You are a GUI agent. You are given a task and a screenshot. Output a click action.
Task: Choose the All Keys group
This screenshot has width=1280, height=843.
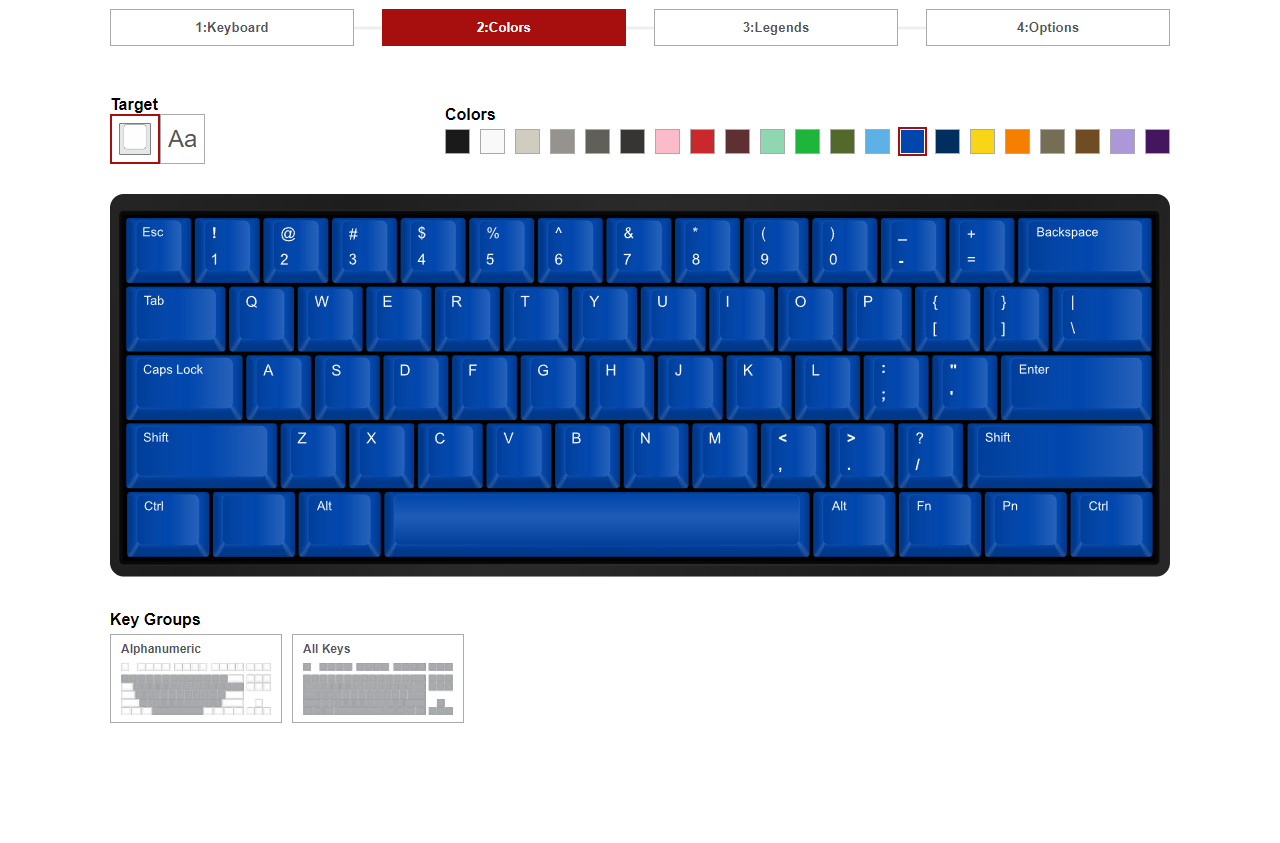click(378, 678)
